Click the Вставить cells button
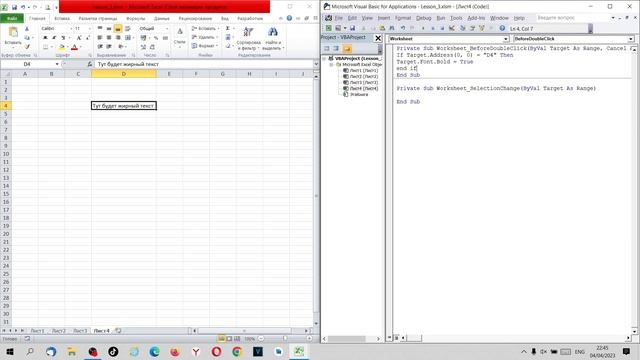 click(205, 29)
